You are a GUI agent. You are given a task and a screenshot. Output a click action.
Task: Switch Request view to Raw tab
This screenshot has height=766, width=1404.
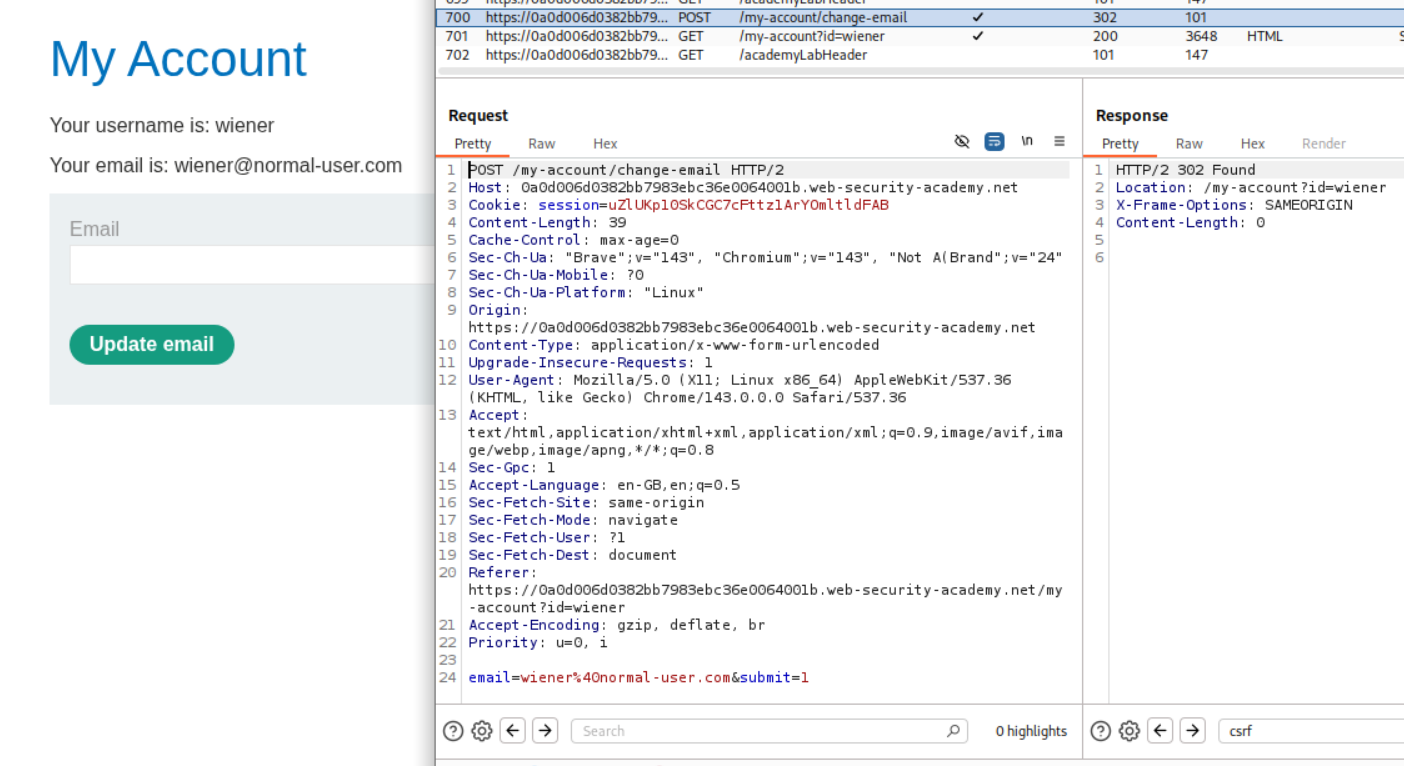click(x=541, y=144)
